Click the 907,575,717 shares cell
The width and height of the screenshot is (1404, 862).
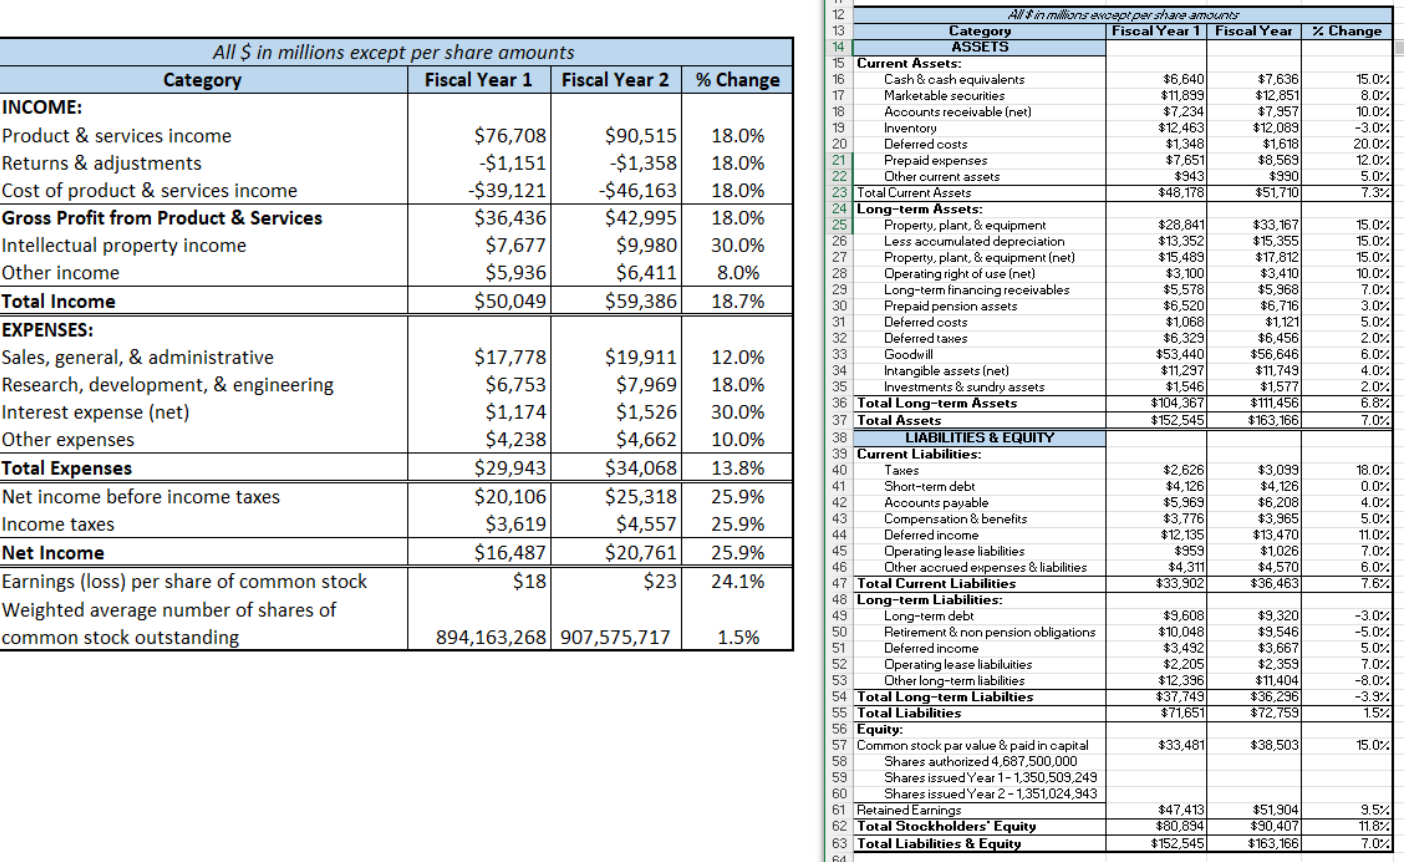(x=615, y=637)
